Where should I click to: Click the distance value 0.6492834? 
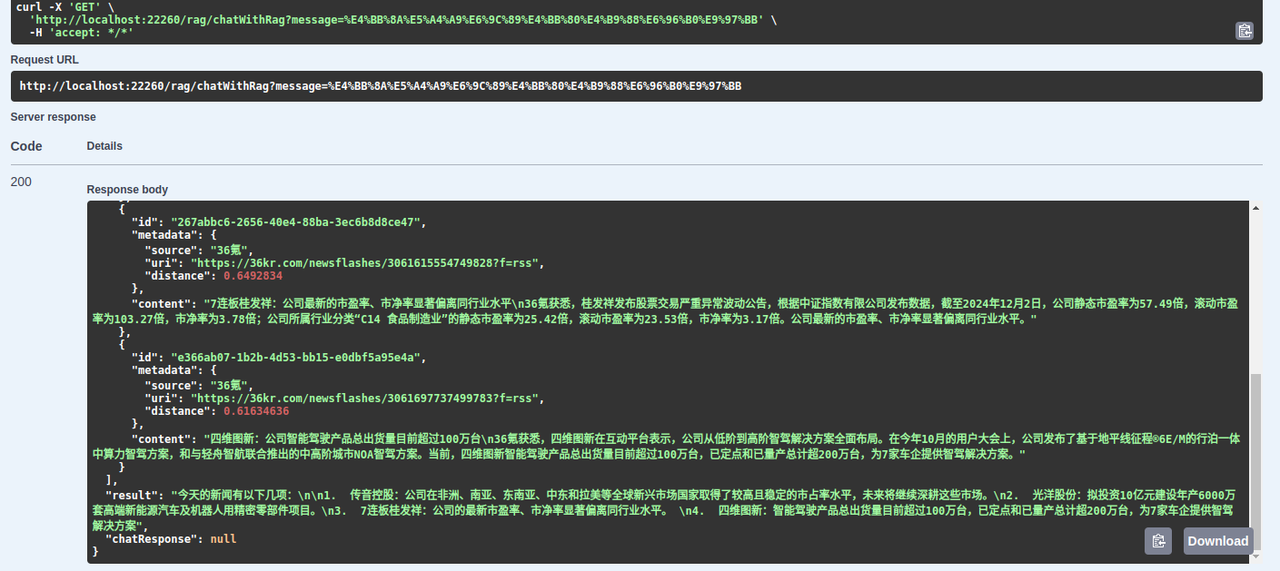coord(253,276)
